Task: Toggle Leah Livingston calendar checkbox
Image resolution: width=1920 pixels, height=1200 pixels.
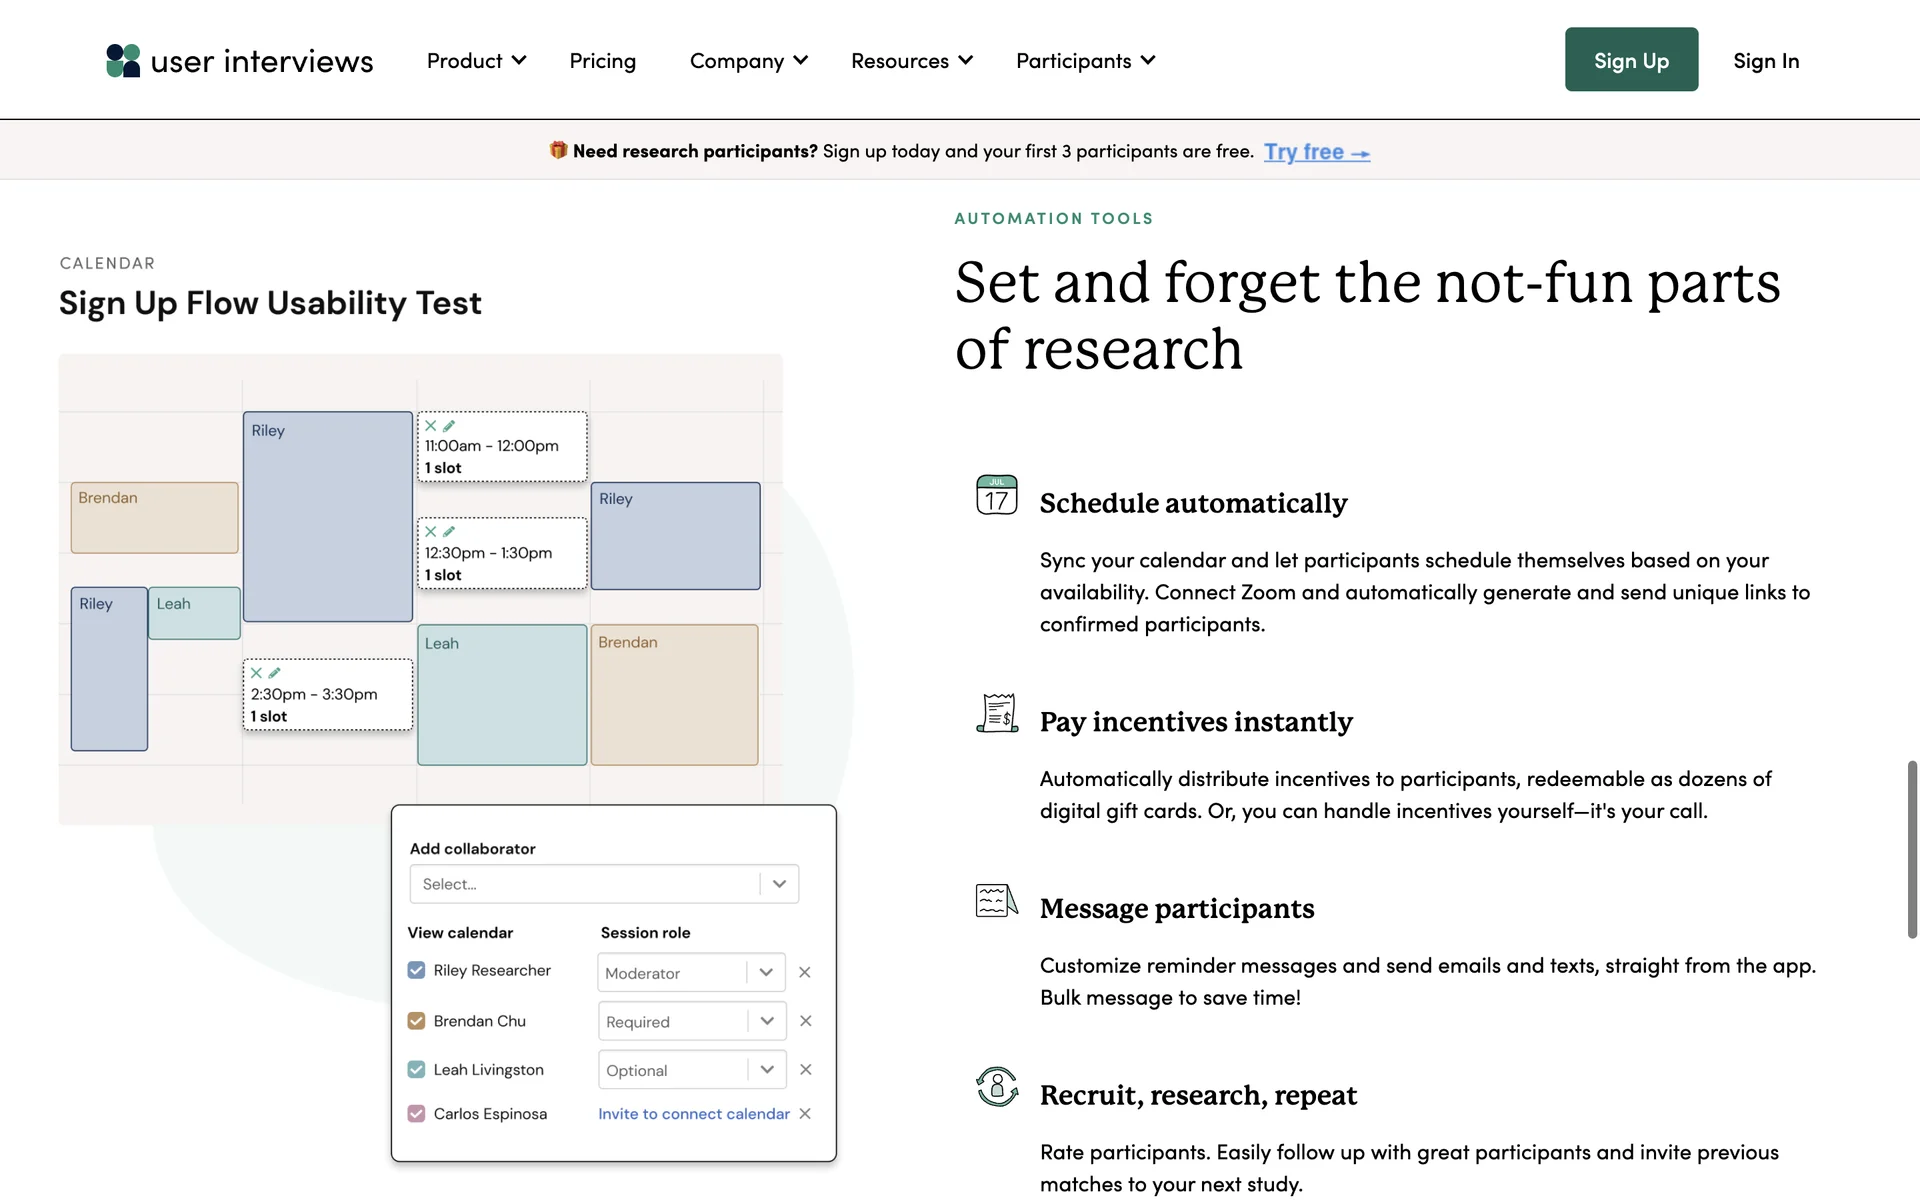Action: [416, 1069]
